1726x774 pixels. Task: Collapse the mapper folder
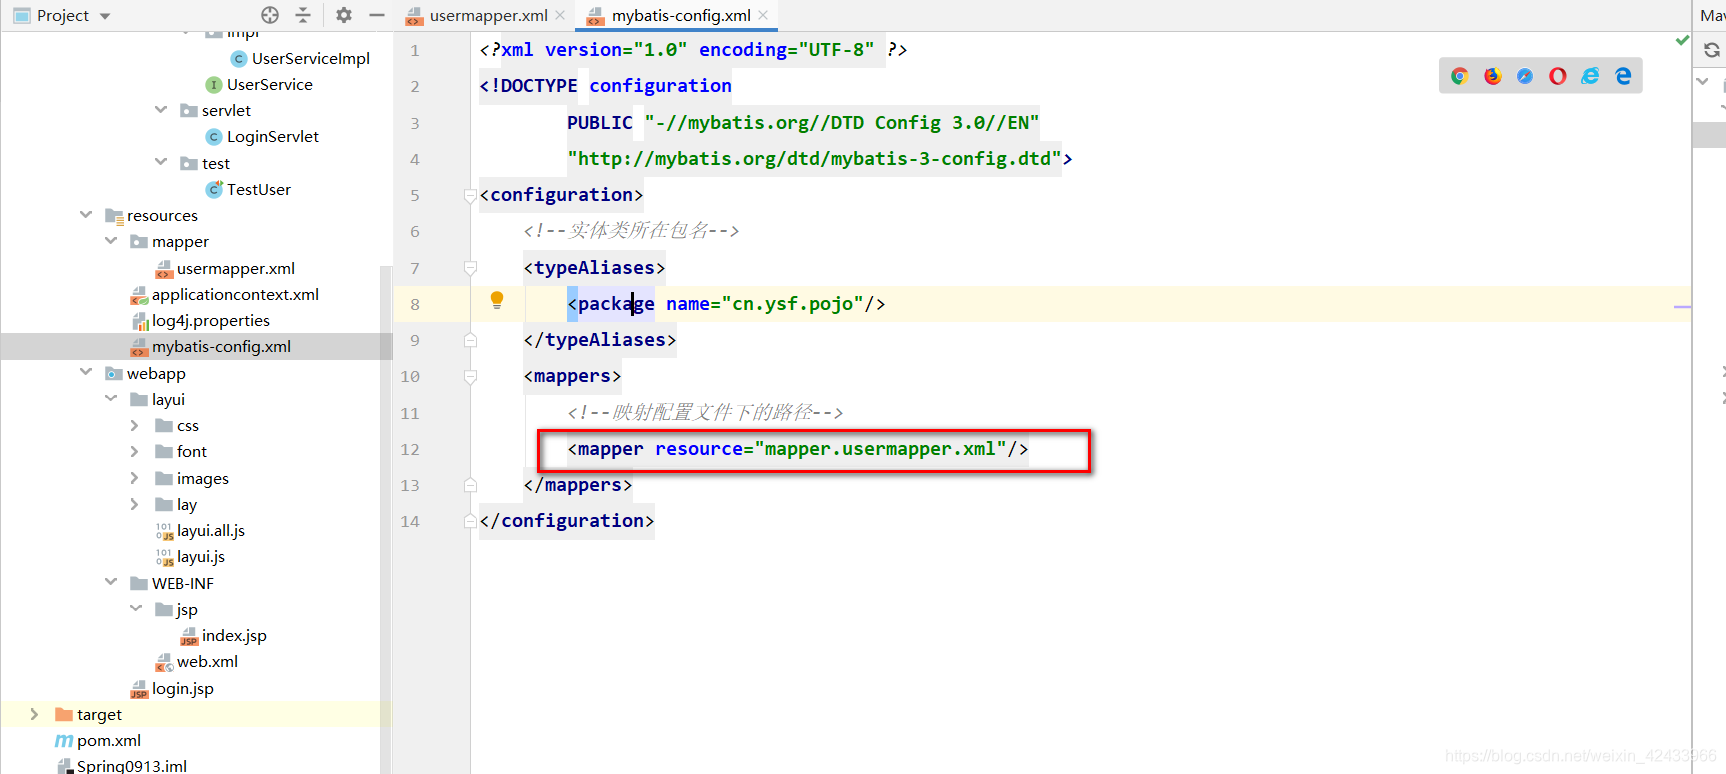[x=111, y=241]
